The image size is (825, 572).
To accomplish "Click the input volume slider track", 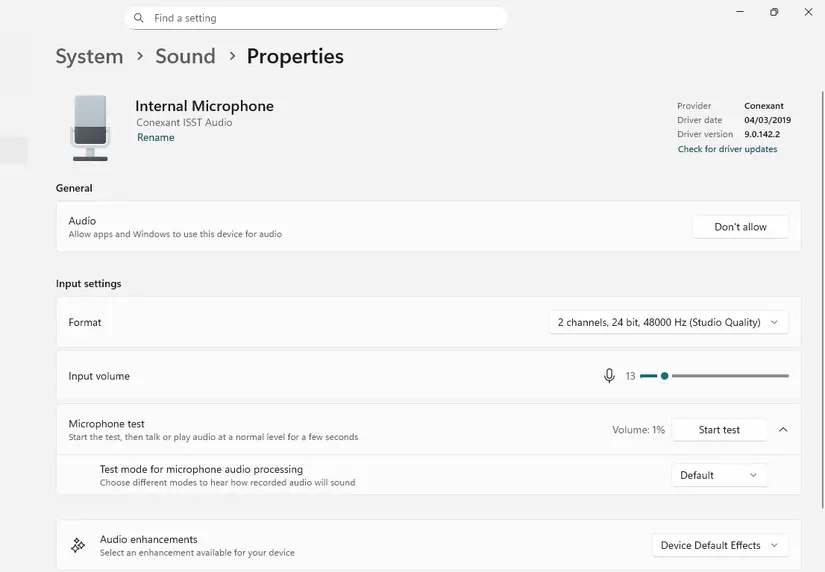I will pyautogui.click(x=730, y=376).
